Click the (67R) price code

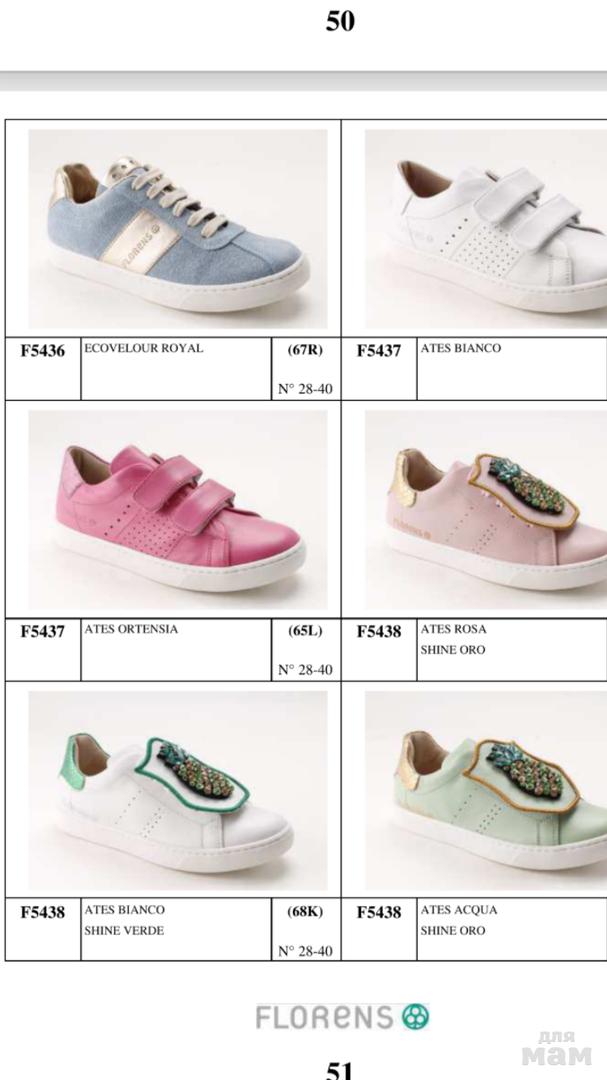click(305, 350)
